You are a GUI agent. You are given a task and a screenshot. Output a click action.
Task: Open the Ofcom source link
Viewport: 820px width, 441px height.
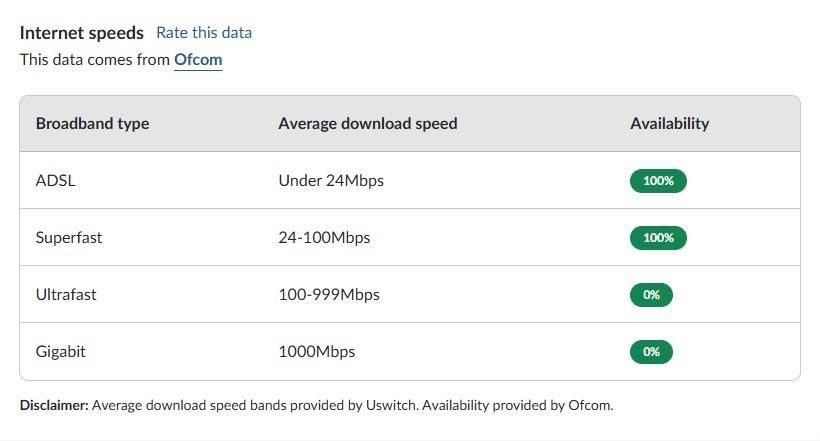[x=198, y=60]
